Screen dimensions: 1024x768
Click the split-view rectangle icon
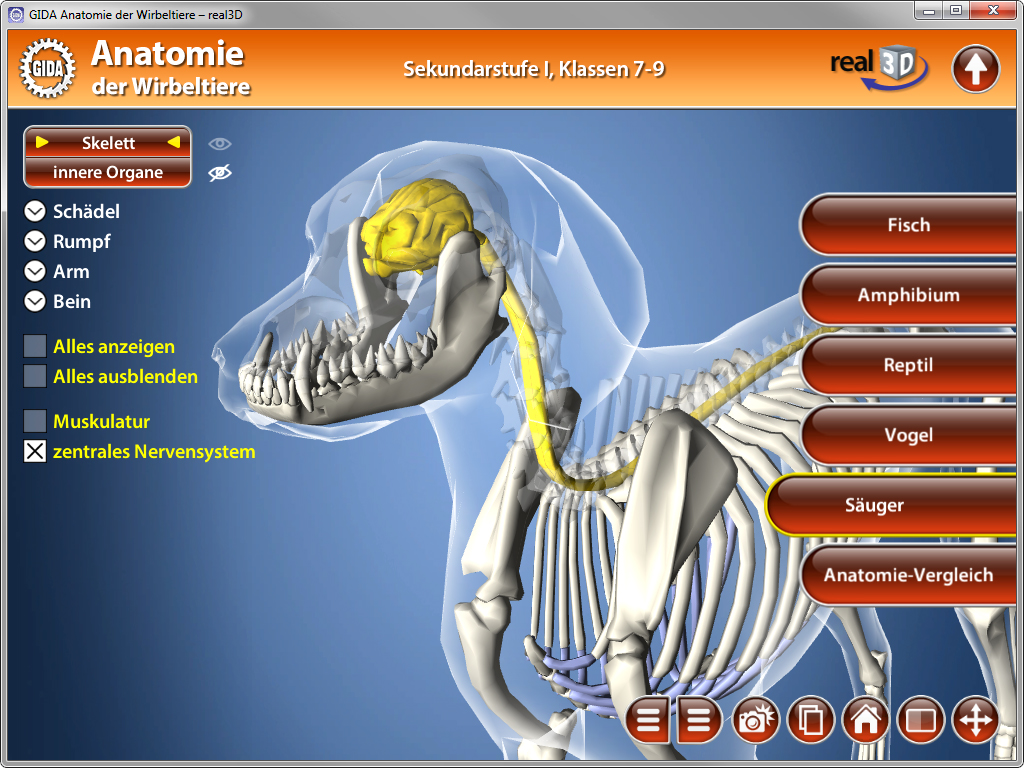click(x=920, y=720)
